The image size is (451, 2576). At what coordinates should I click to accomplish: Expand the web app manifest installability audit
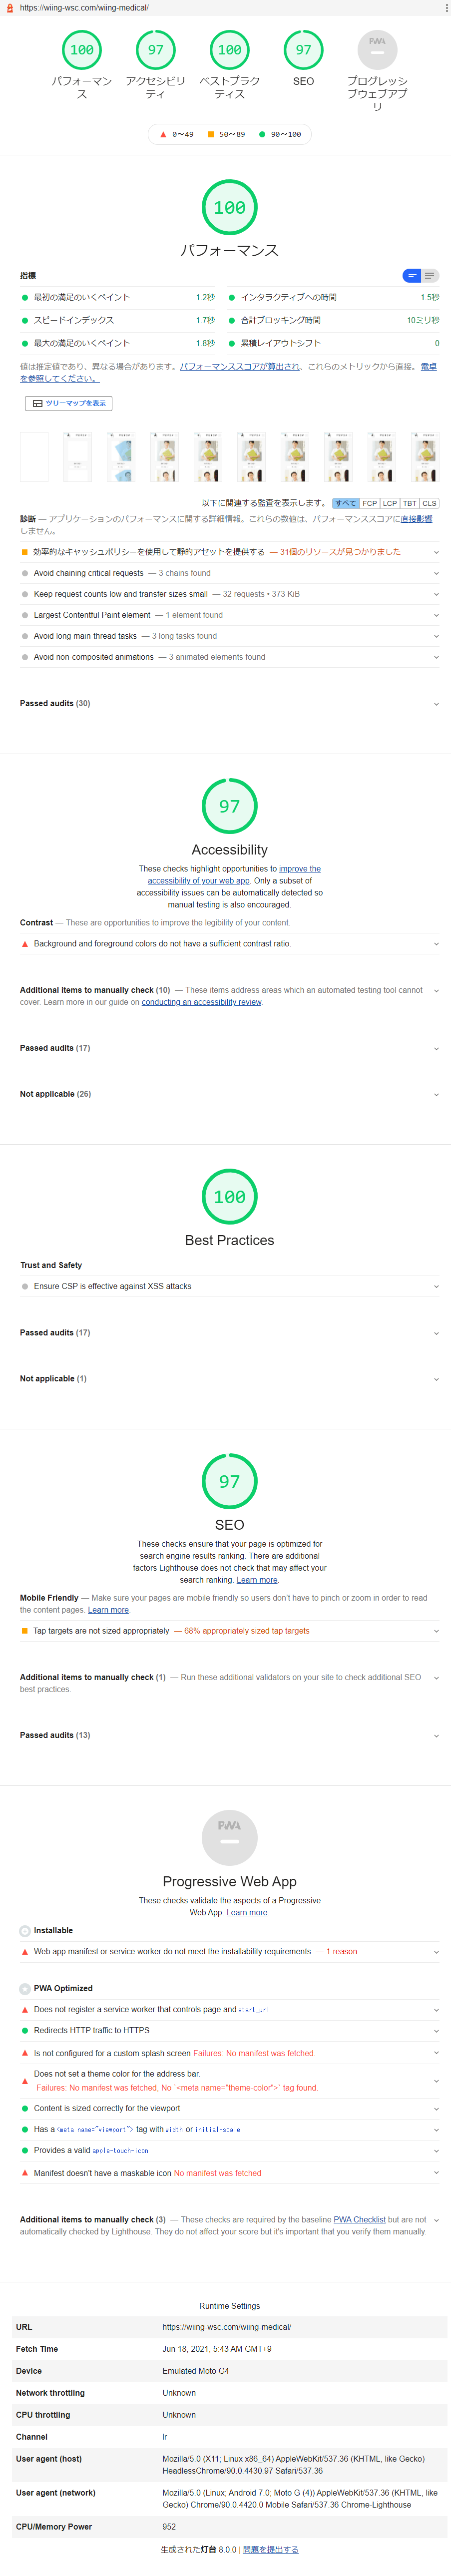pyautogui.click(x=172, y=1952)
